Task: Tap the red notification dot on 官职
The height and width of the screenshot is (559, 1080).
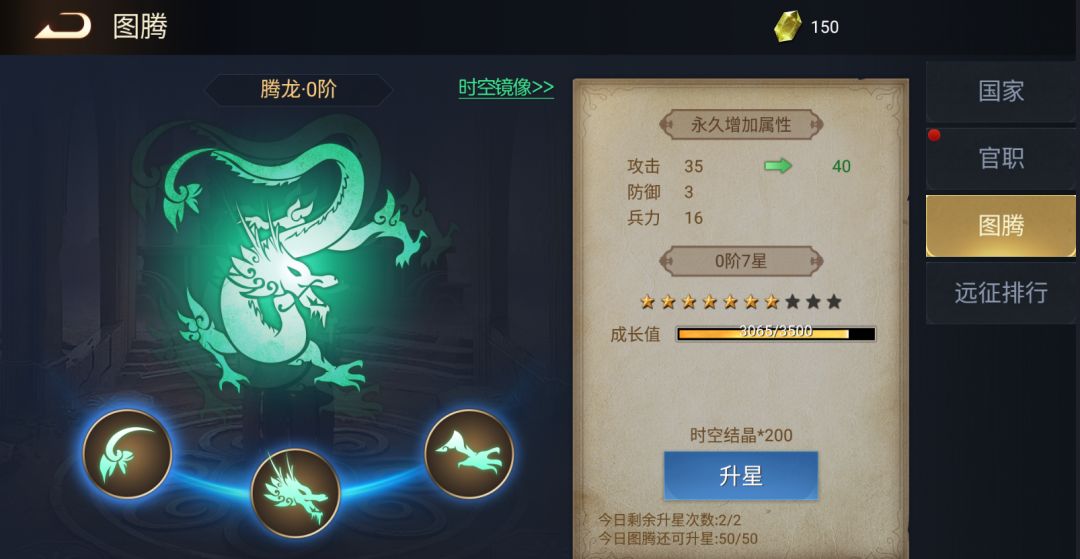Action: (934, 135)
